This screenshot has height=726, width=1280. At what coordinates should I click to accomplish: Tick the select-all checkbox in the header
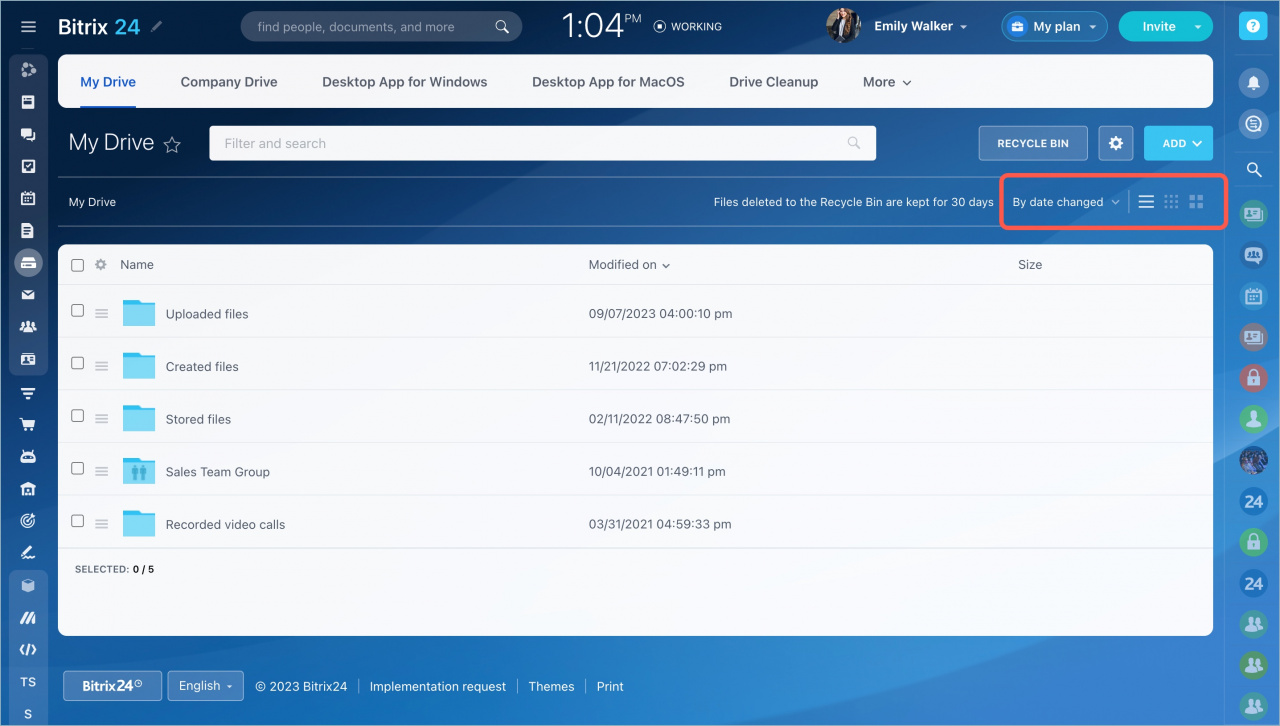coord(78,265)
